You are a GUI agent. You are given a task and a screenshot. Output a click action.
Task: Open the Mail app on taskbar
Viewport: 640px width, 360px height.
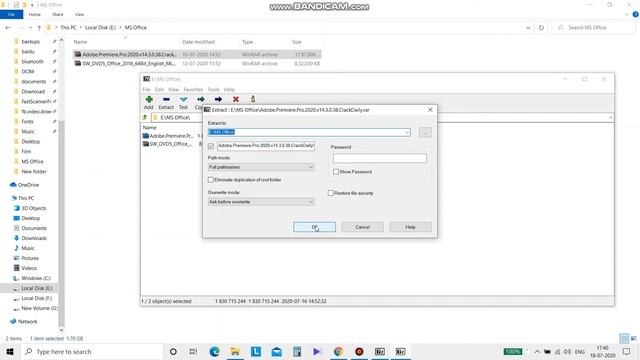coord(276,351)
